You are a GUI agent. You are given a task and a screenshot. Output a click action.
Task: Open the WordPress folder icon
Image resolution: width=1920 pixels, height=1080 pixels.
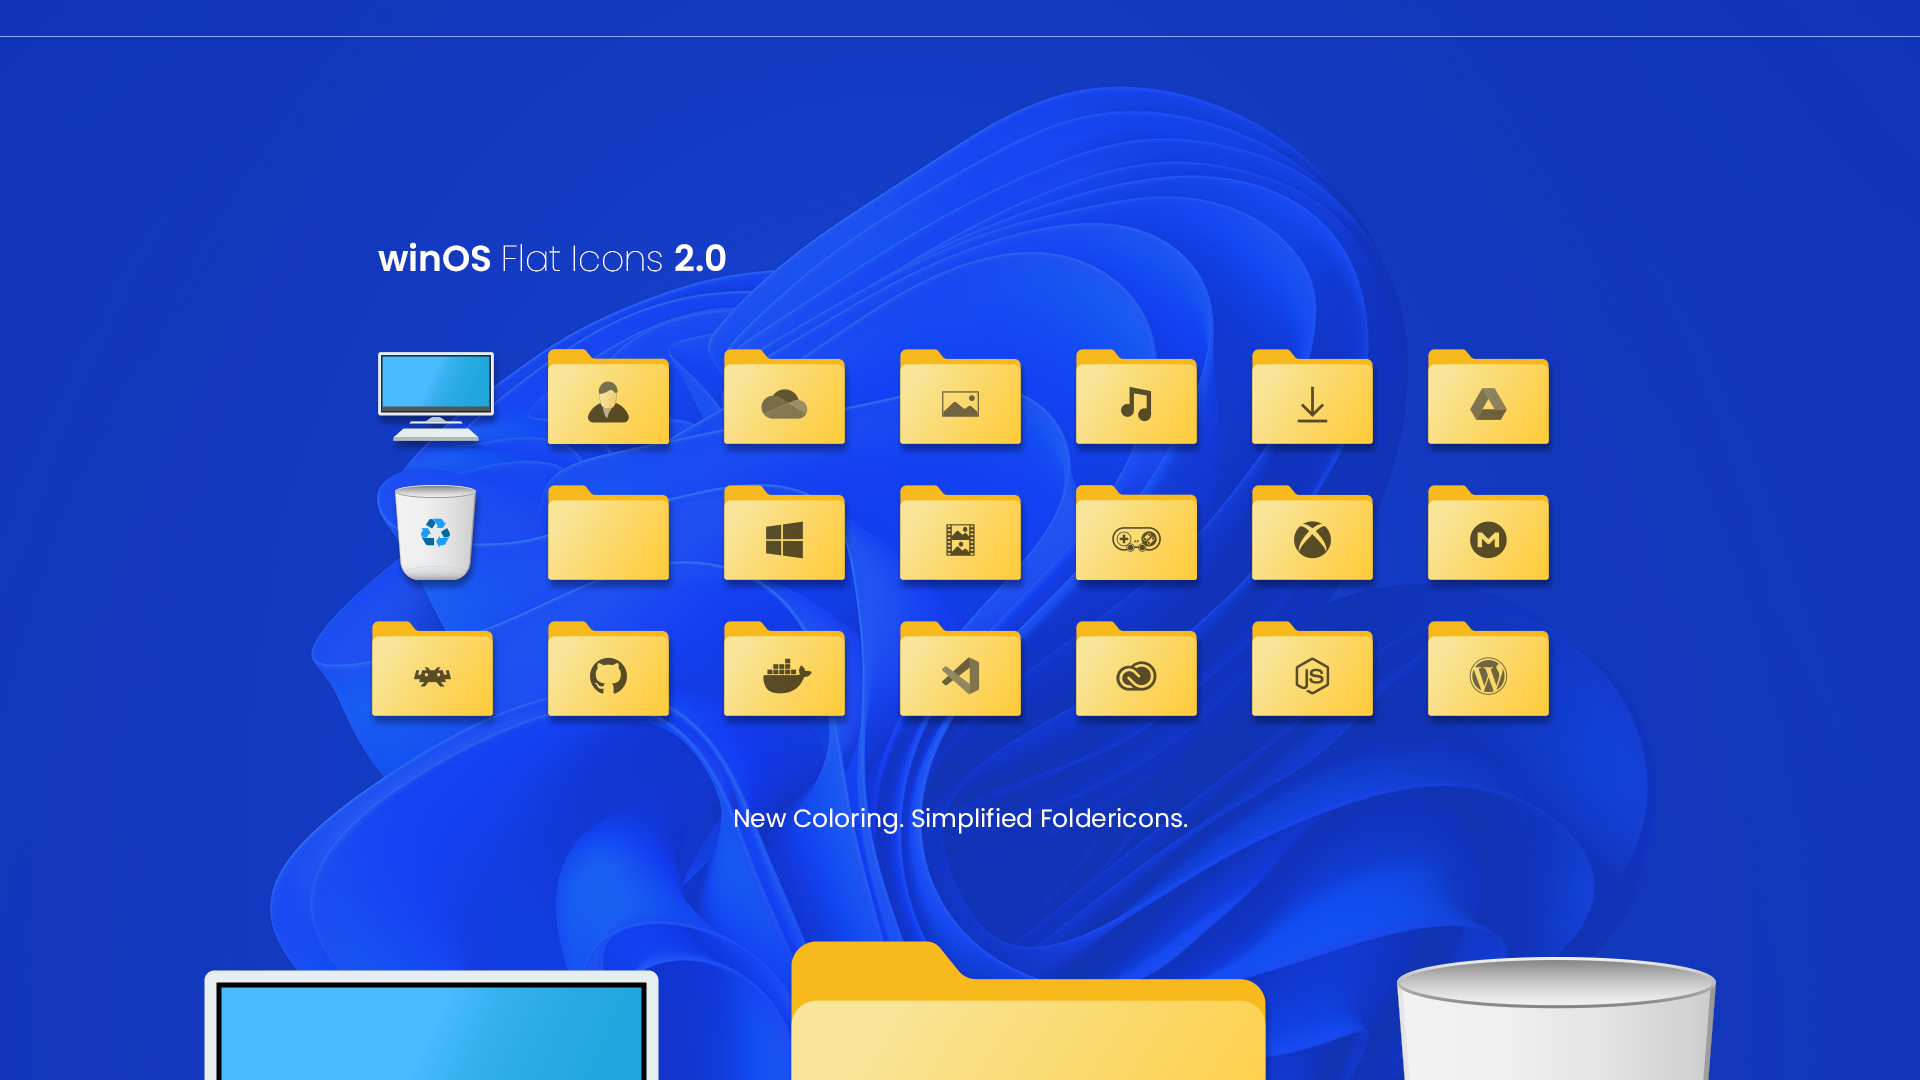[1488, 670]
